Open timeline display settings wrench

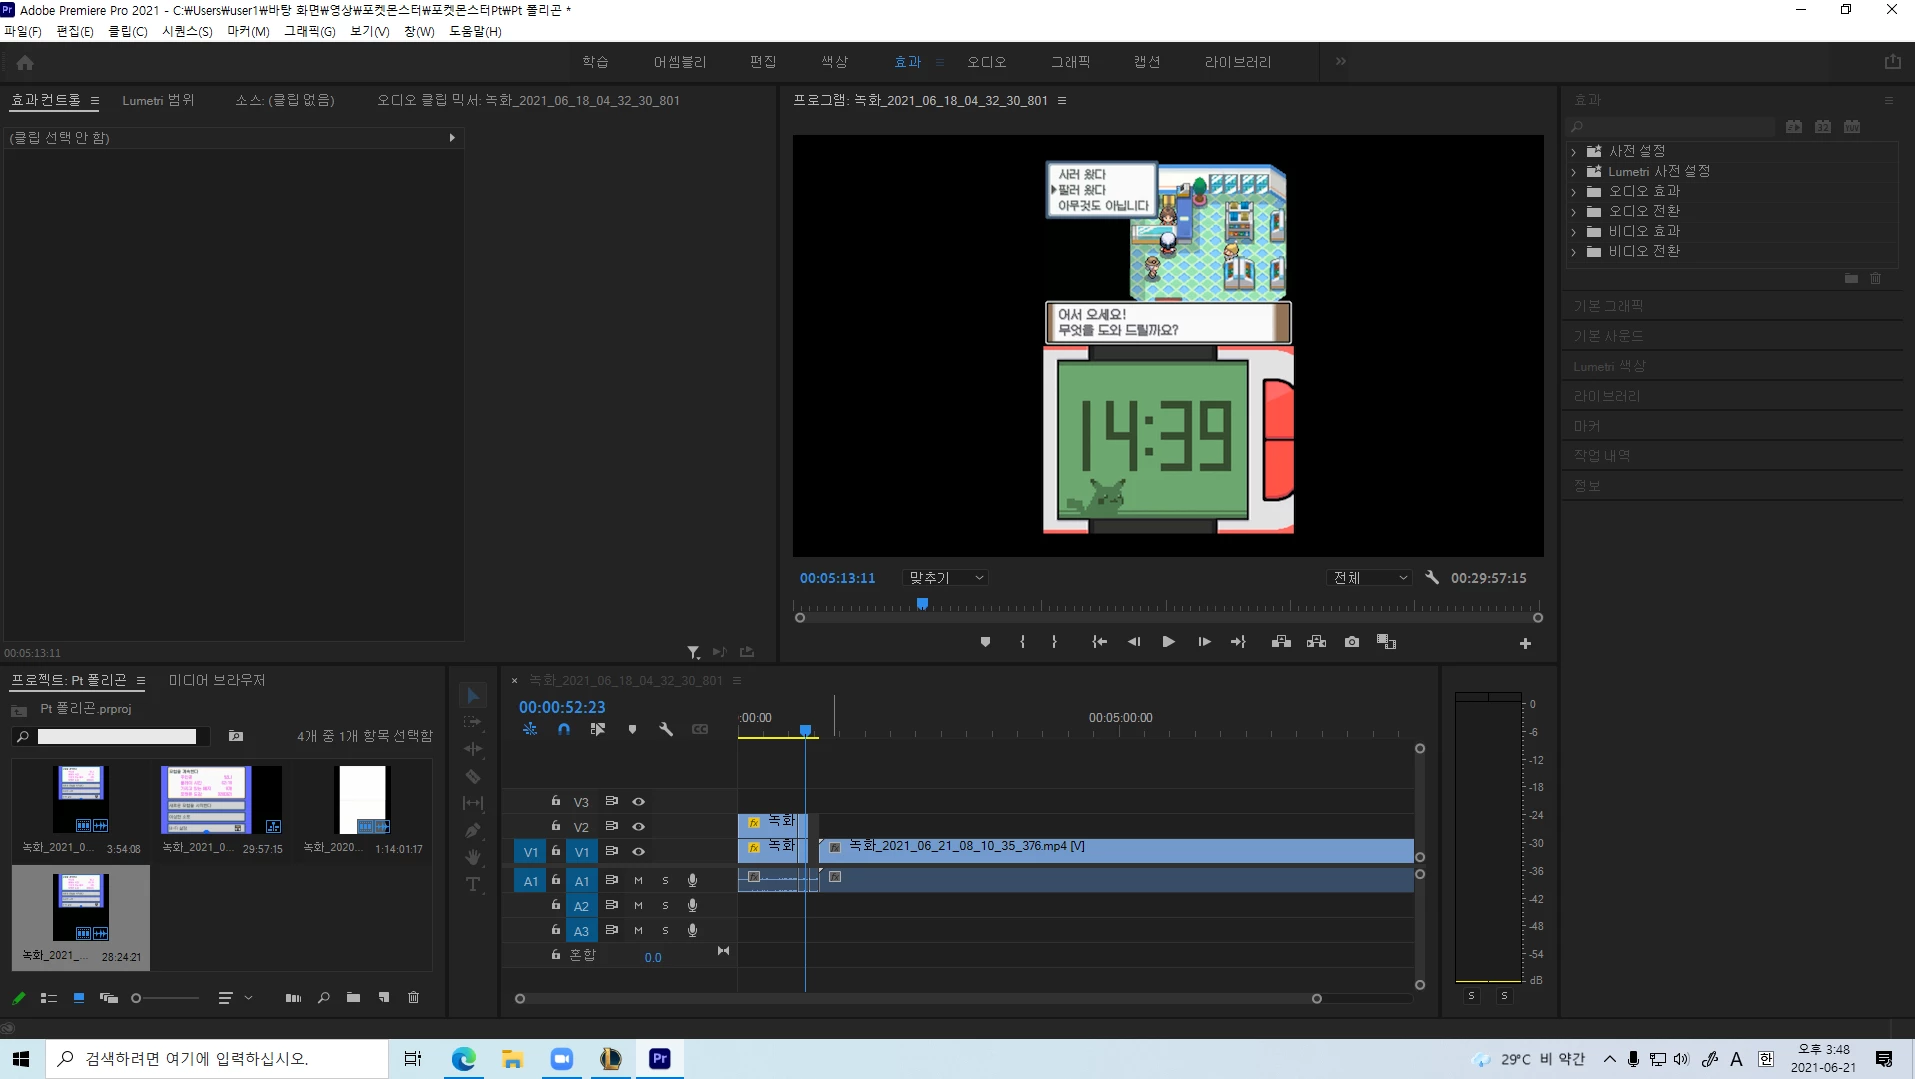[666, 729]
